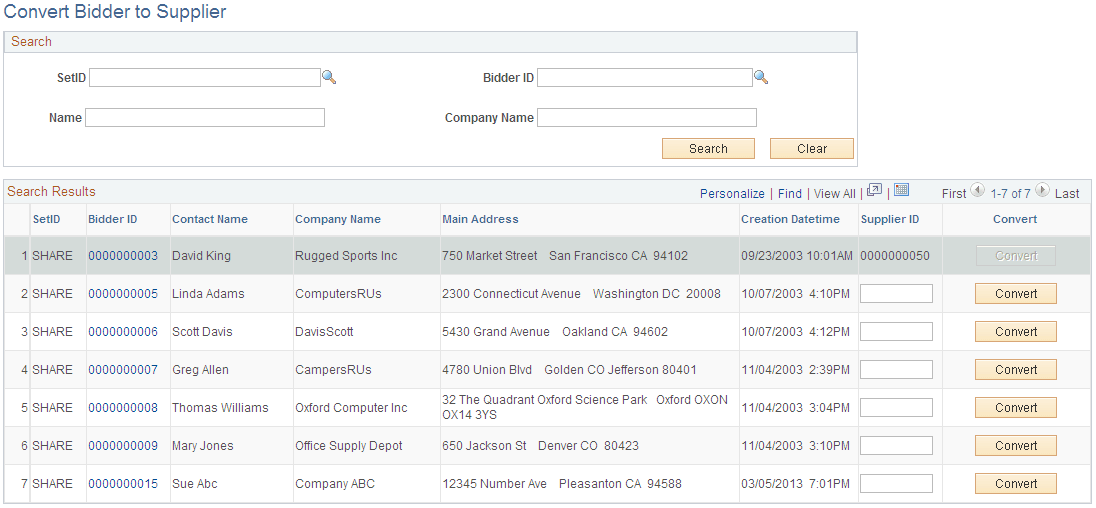The image size is (1096, 508).
Task: Sort by Company Name column header
Action: click(338, 219)
